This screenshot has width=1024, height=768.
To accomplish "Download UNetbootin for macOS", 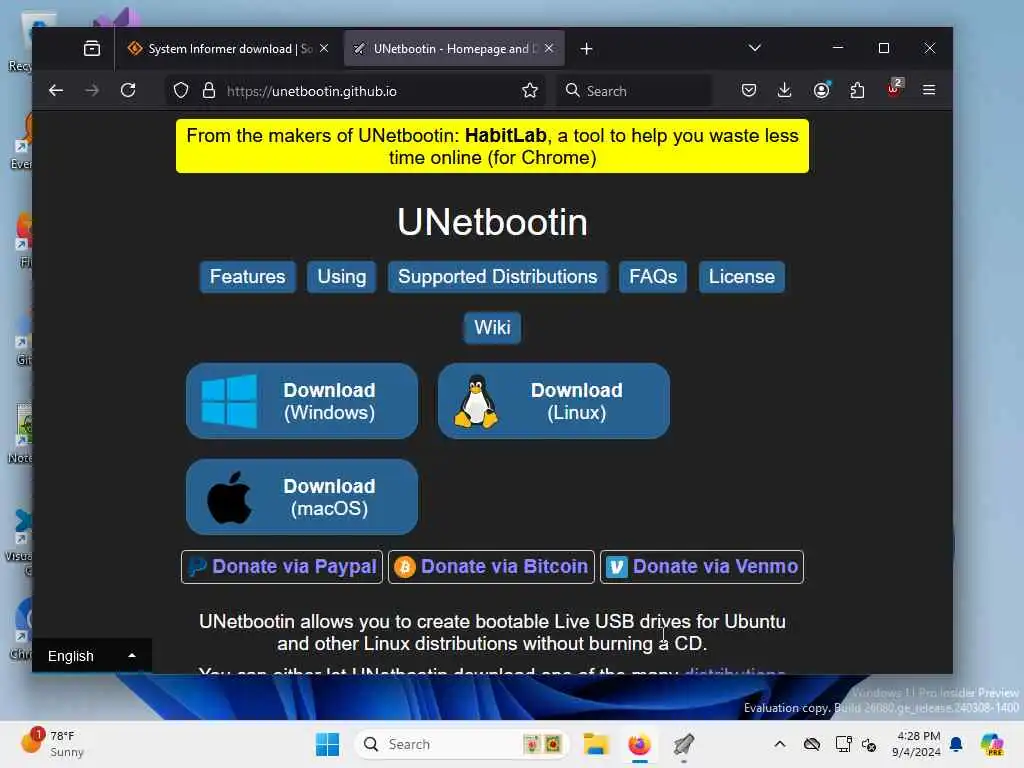I will pyautogui.click(x=302, y=497).
